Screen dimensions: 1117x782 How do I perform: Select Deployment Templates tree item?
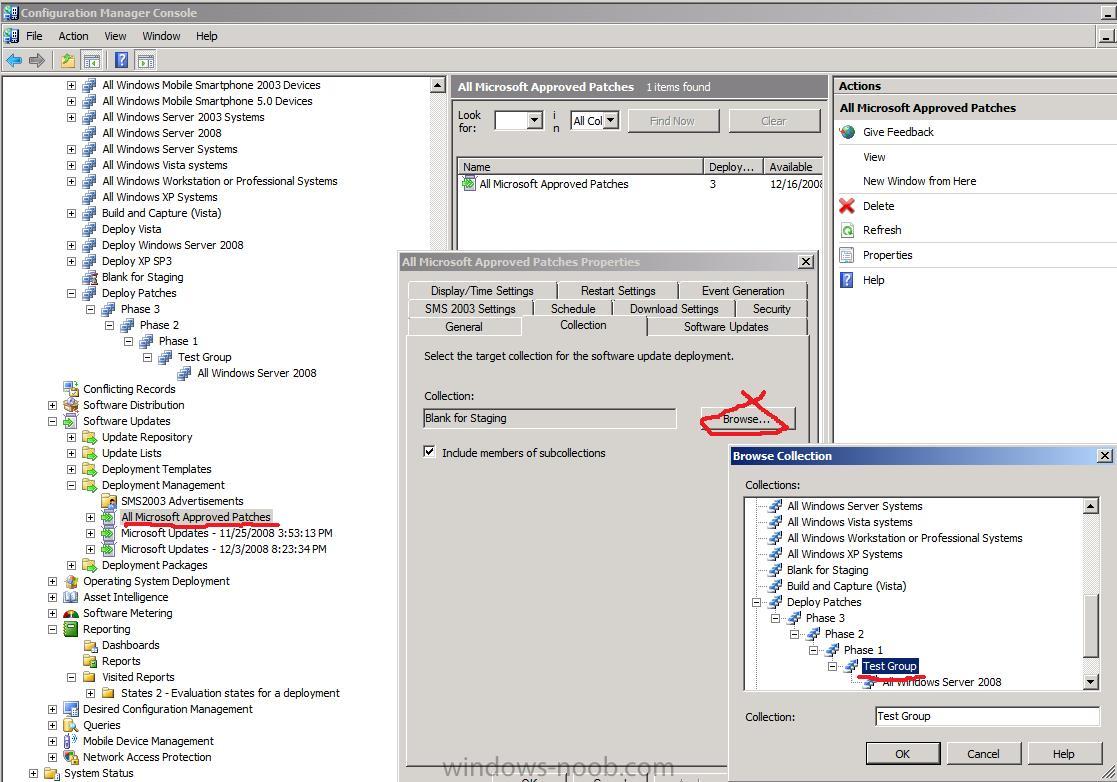coord(157,469)
